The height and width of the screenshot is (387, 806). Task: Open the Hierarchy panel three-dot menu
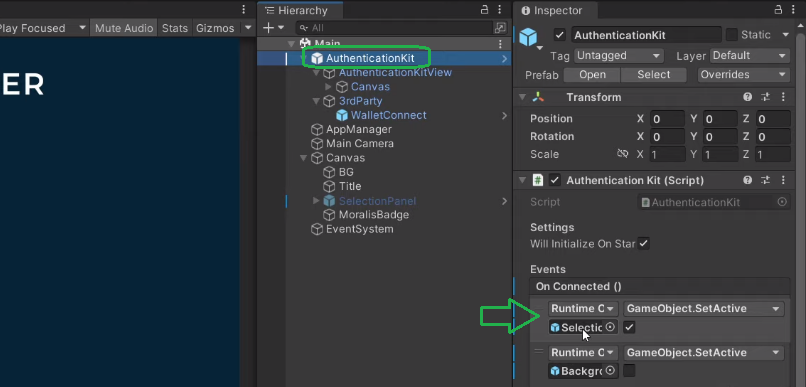(501, 10)
